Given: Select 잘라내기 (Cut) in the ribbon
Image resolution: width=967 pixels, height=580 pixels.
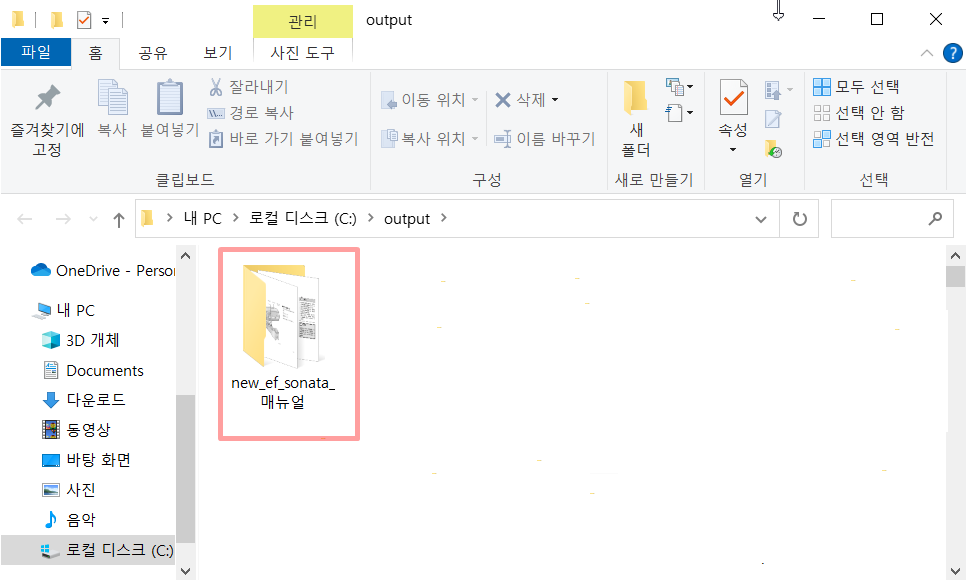Looking at the screenshot, I should [249, 87].
